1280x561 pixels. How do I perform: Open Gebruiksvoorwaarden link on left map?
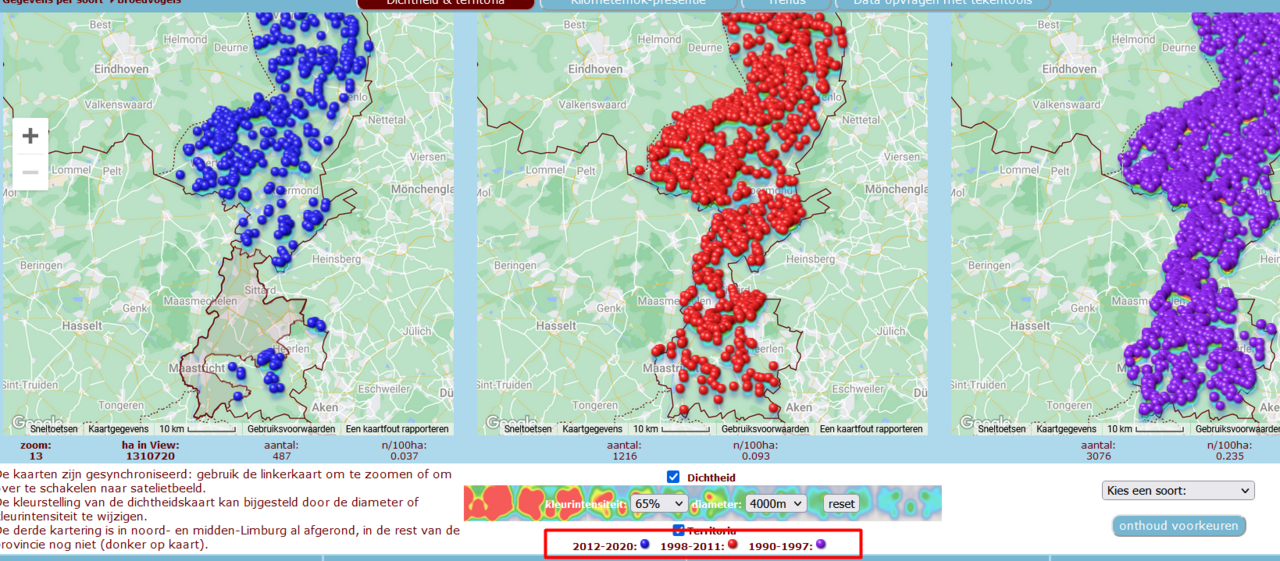click(291, 429)
